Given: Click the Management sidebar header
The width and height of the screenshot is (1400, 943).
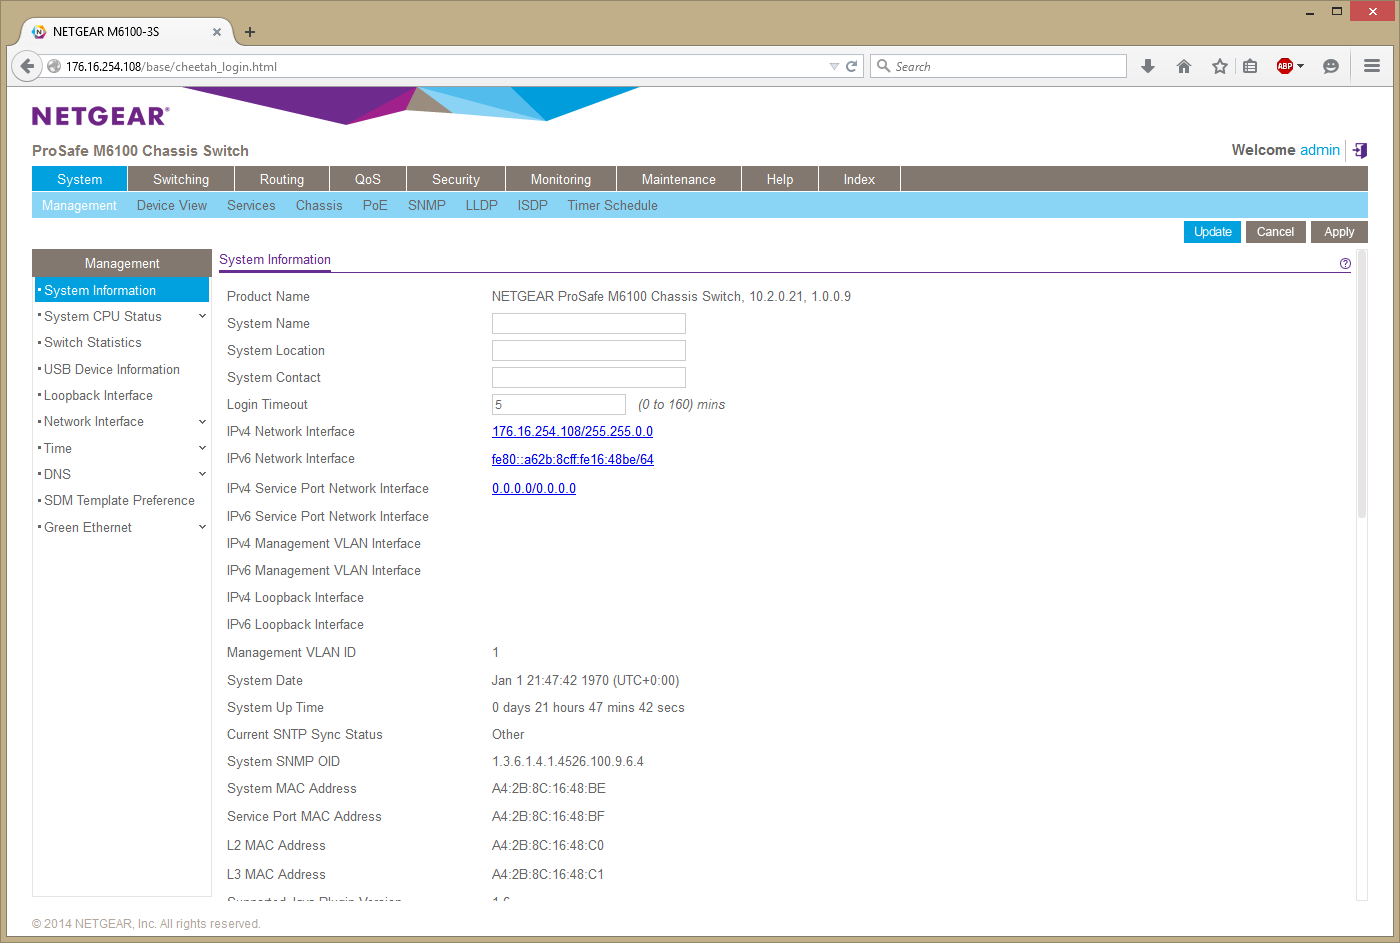Looking at the screenshot, I should coord(122,263).
